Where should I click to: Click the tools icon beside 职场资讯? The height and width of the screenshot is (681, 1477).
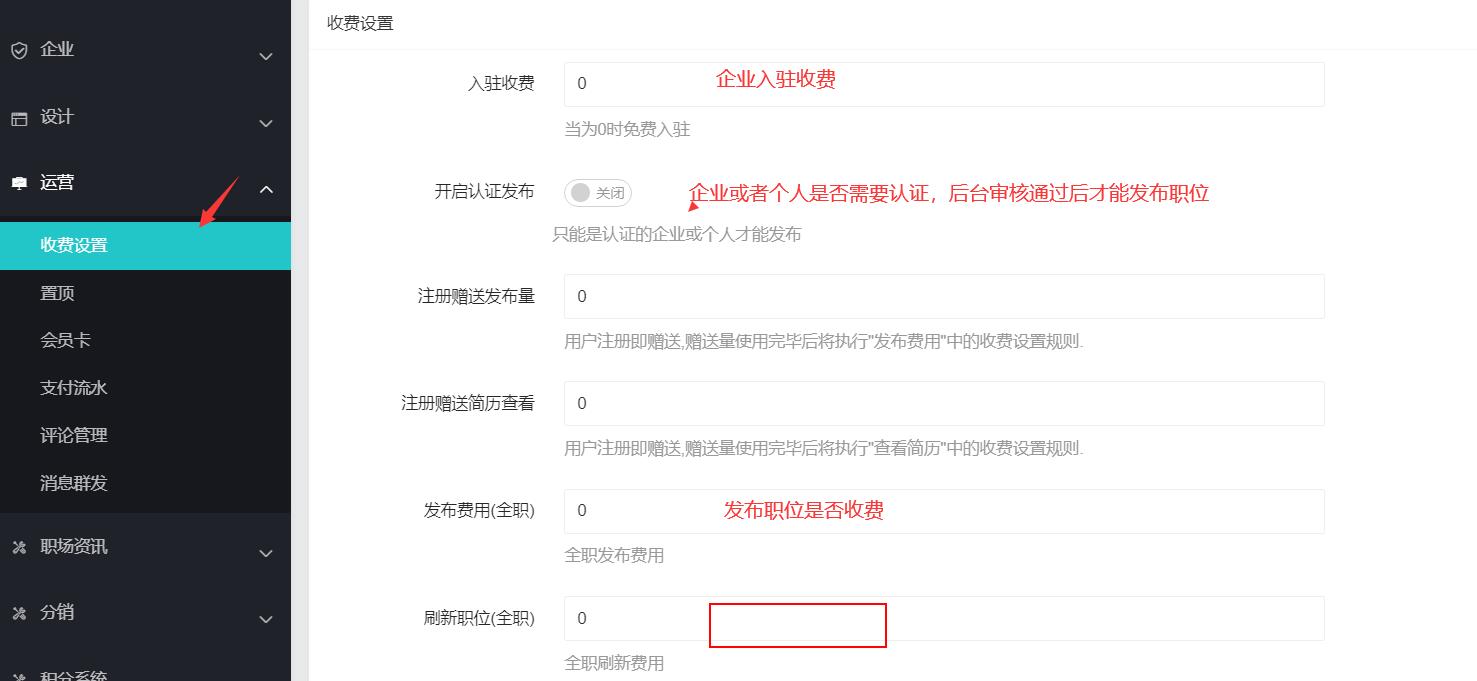point(19,547)
